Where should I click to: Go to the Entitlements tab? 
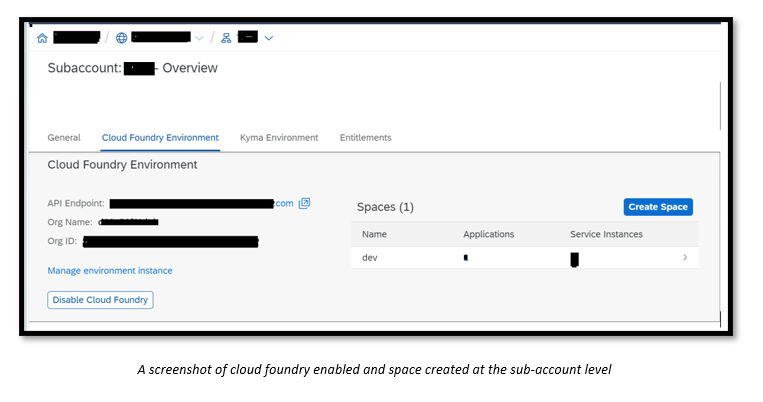365,137
